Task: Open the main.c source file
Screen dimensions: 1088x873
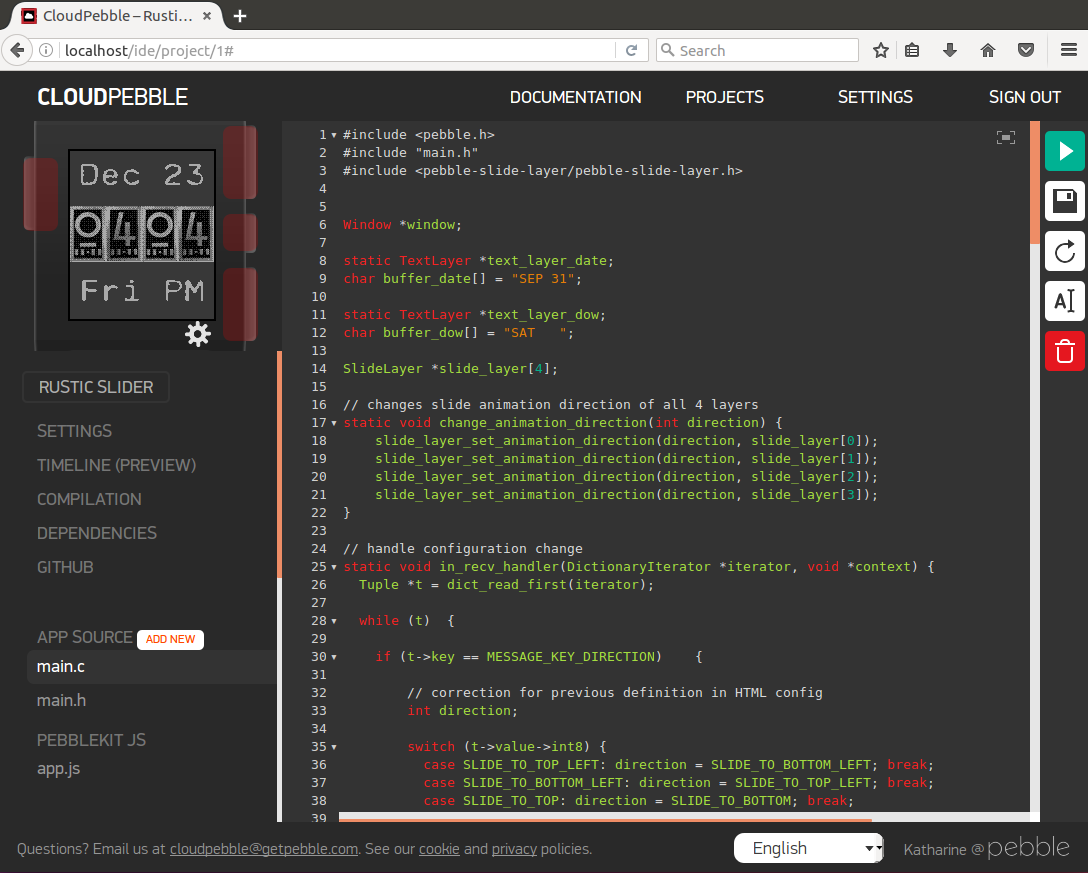Action: (x=152, y=667)
